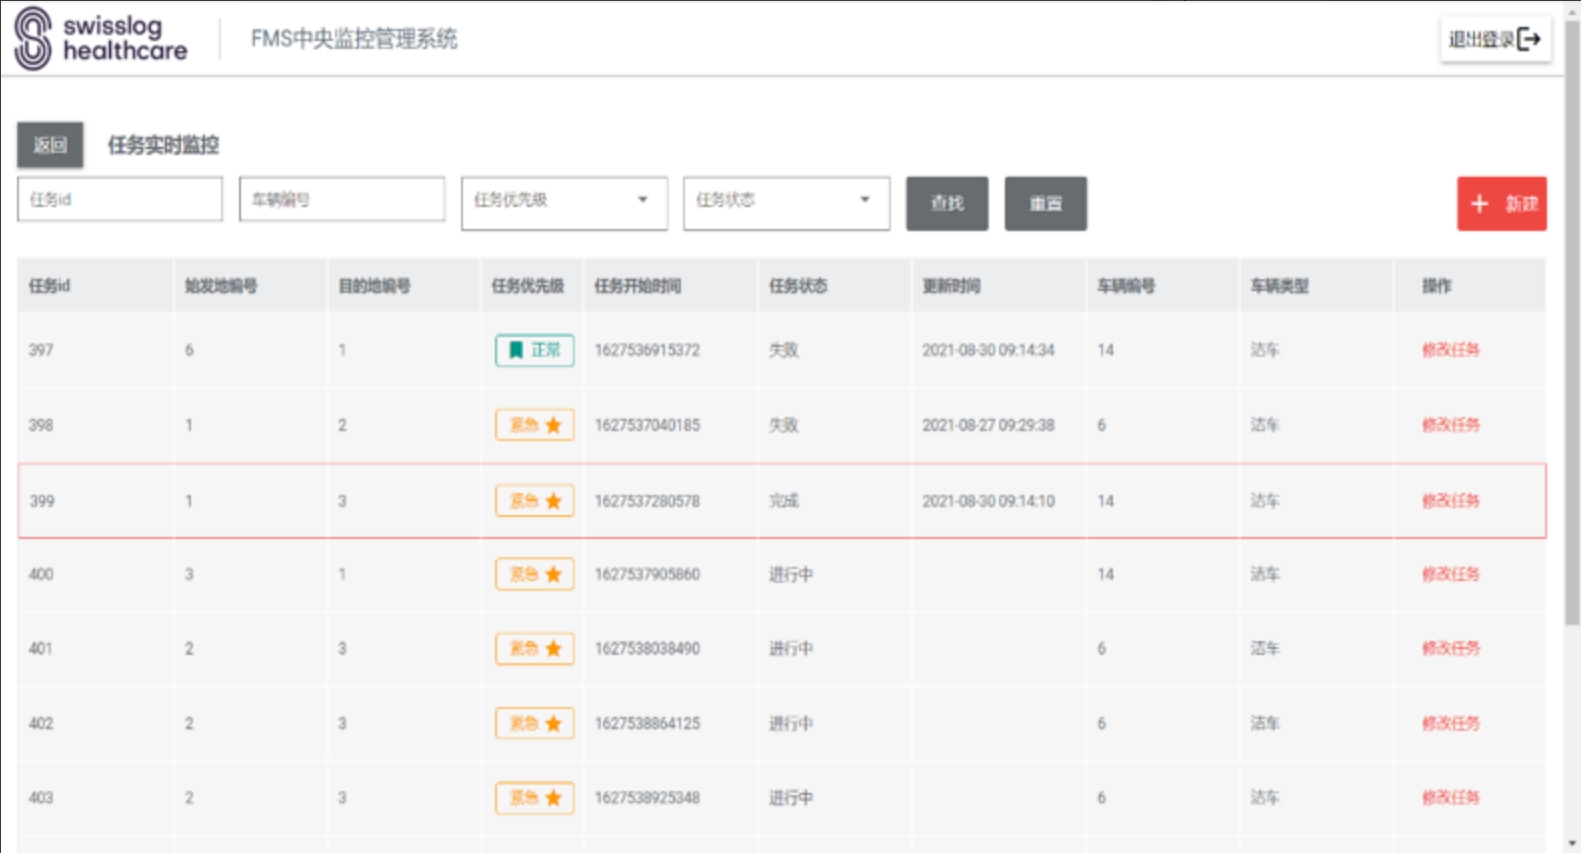Open the 任务优先级 dropdown

click(564, 203)
